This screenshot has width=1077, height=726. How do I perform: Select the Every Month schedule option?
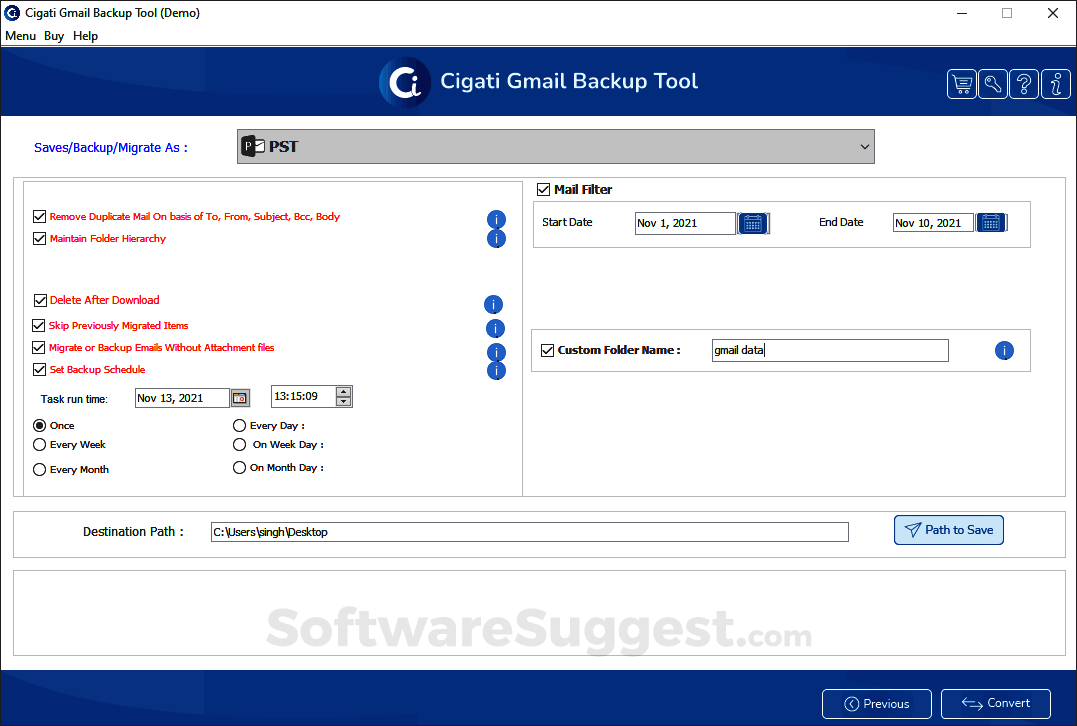coord(39,469)
